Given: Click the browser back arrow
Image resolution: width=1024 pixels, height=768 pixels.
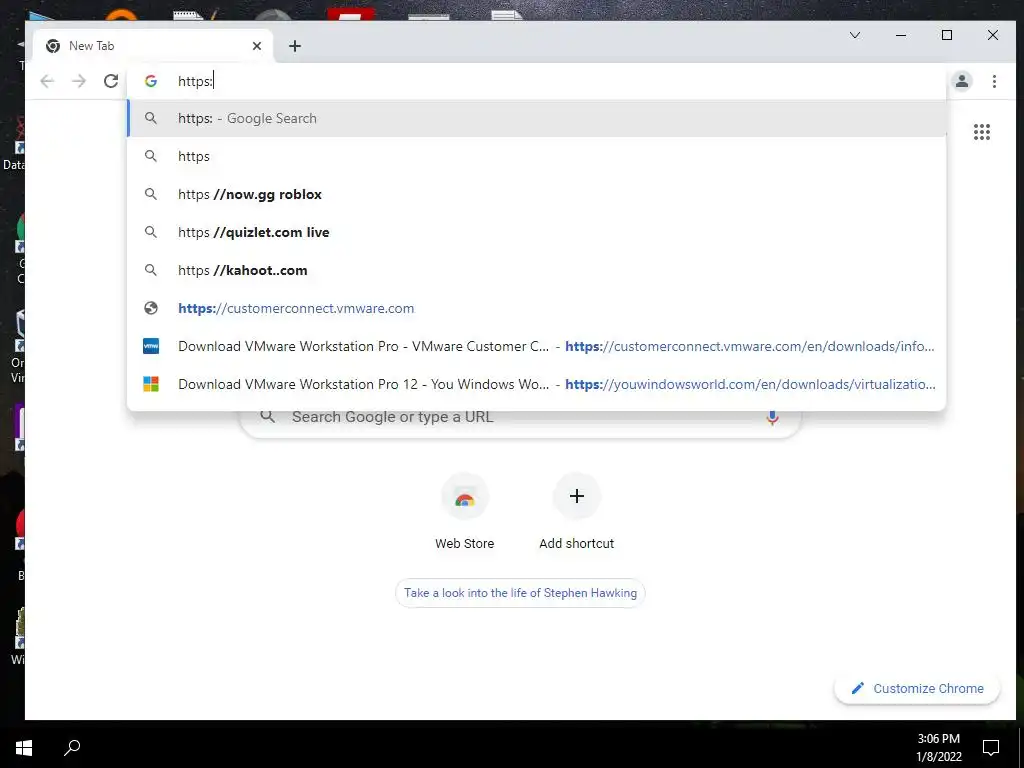Looking at the screenshot, I should pos(46,81).
